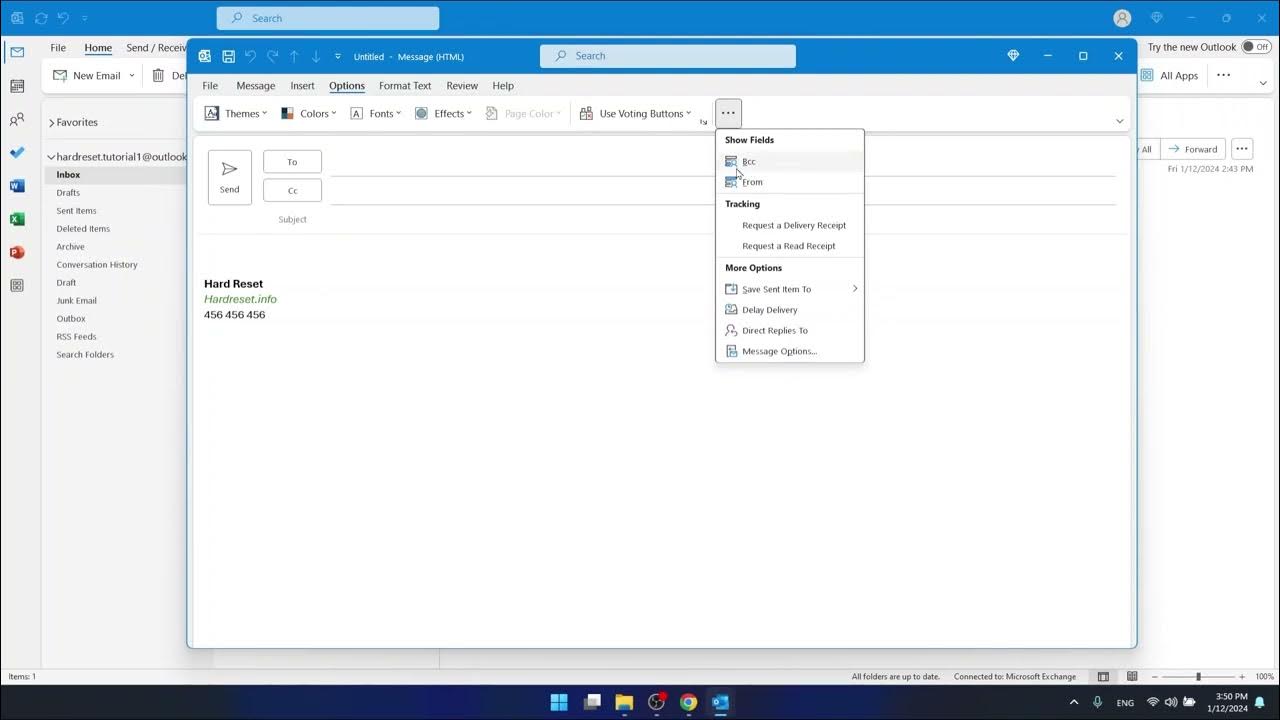This screenshot has width=1280, height=720.
Task: Click the Effects icon on the ribbon
Action: point(421,113)
